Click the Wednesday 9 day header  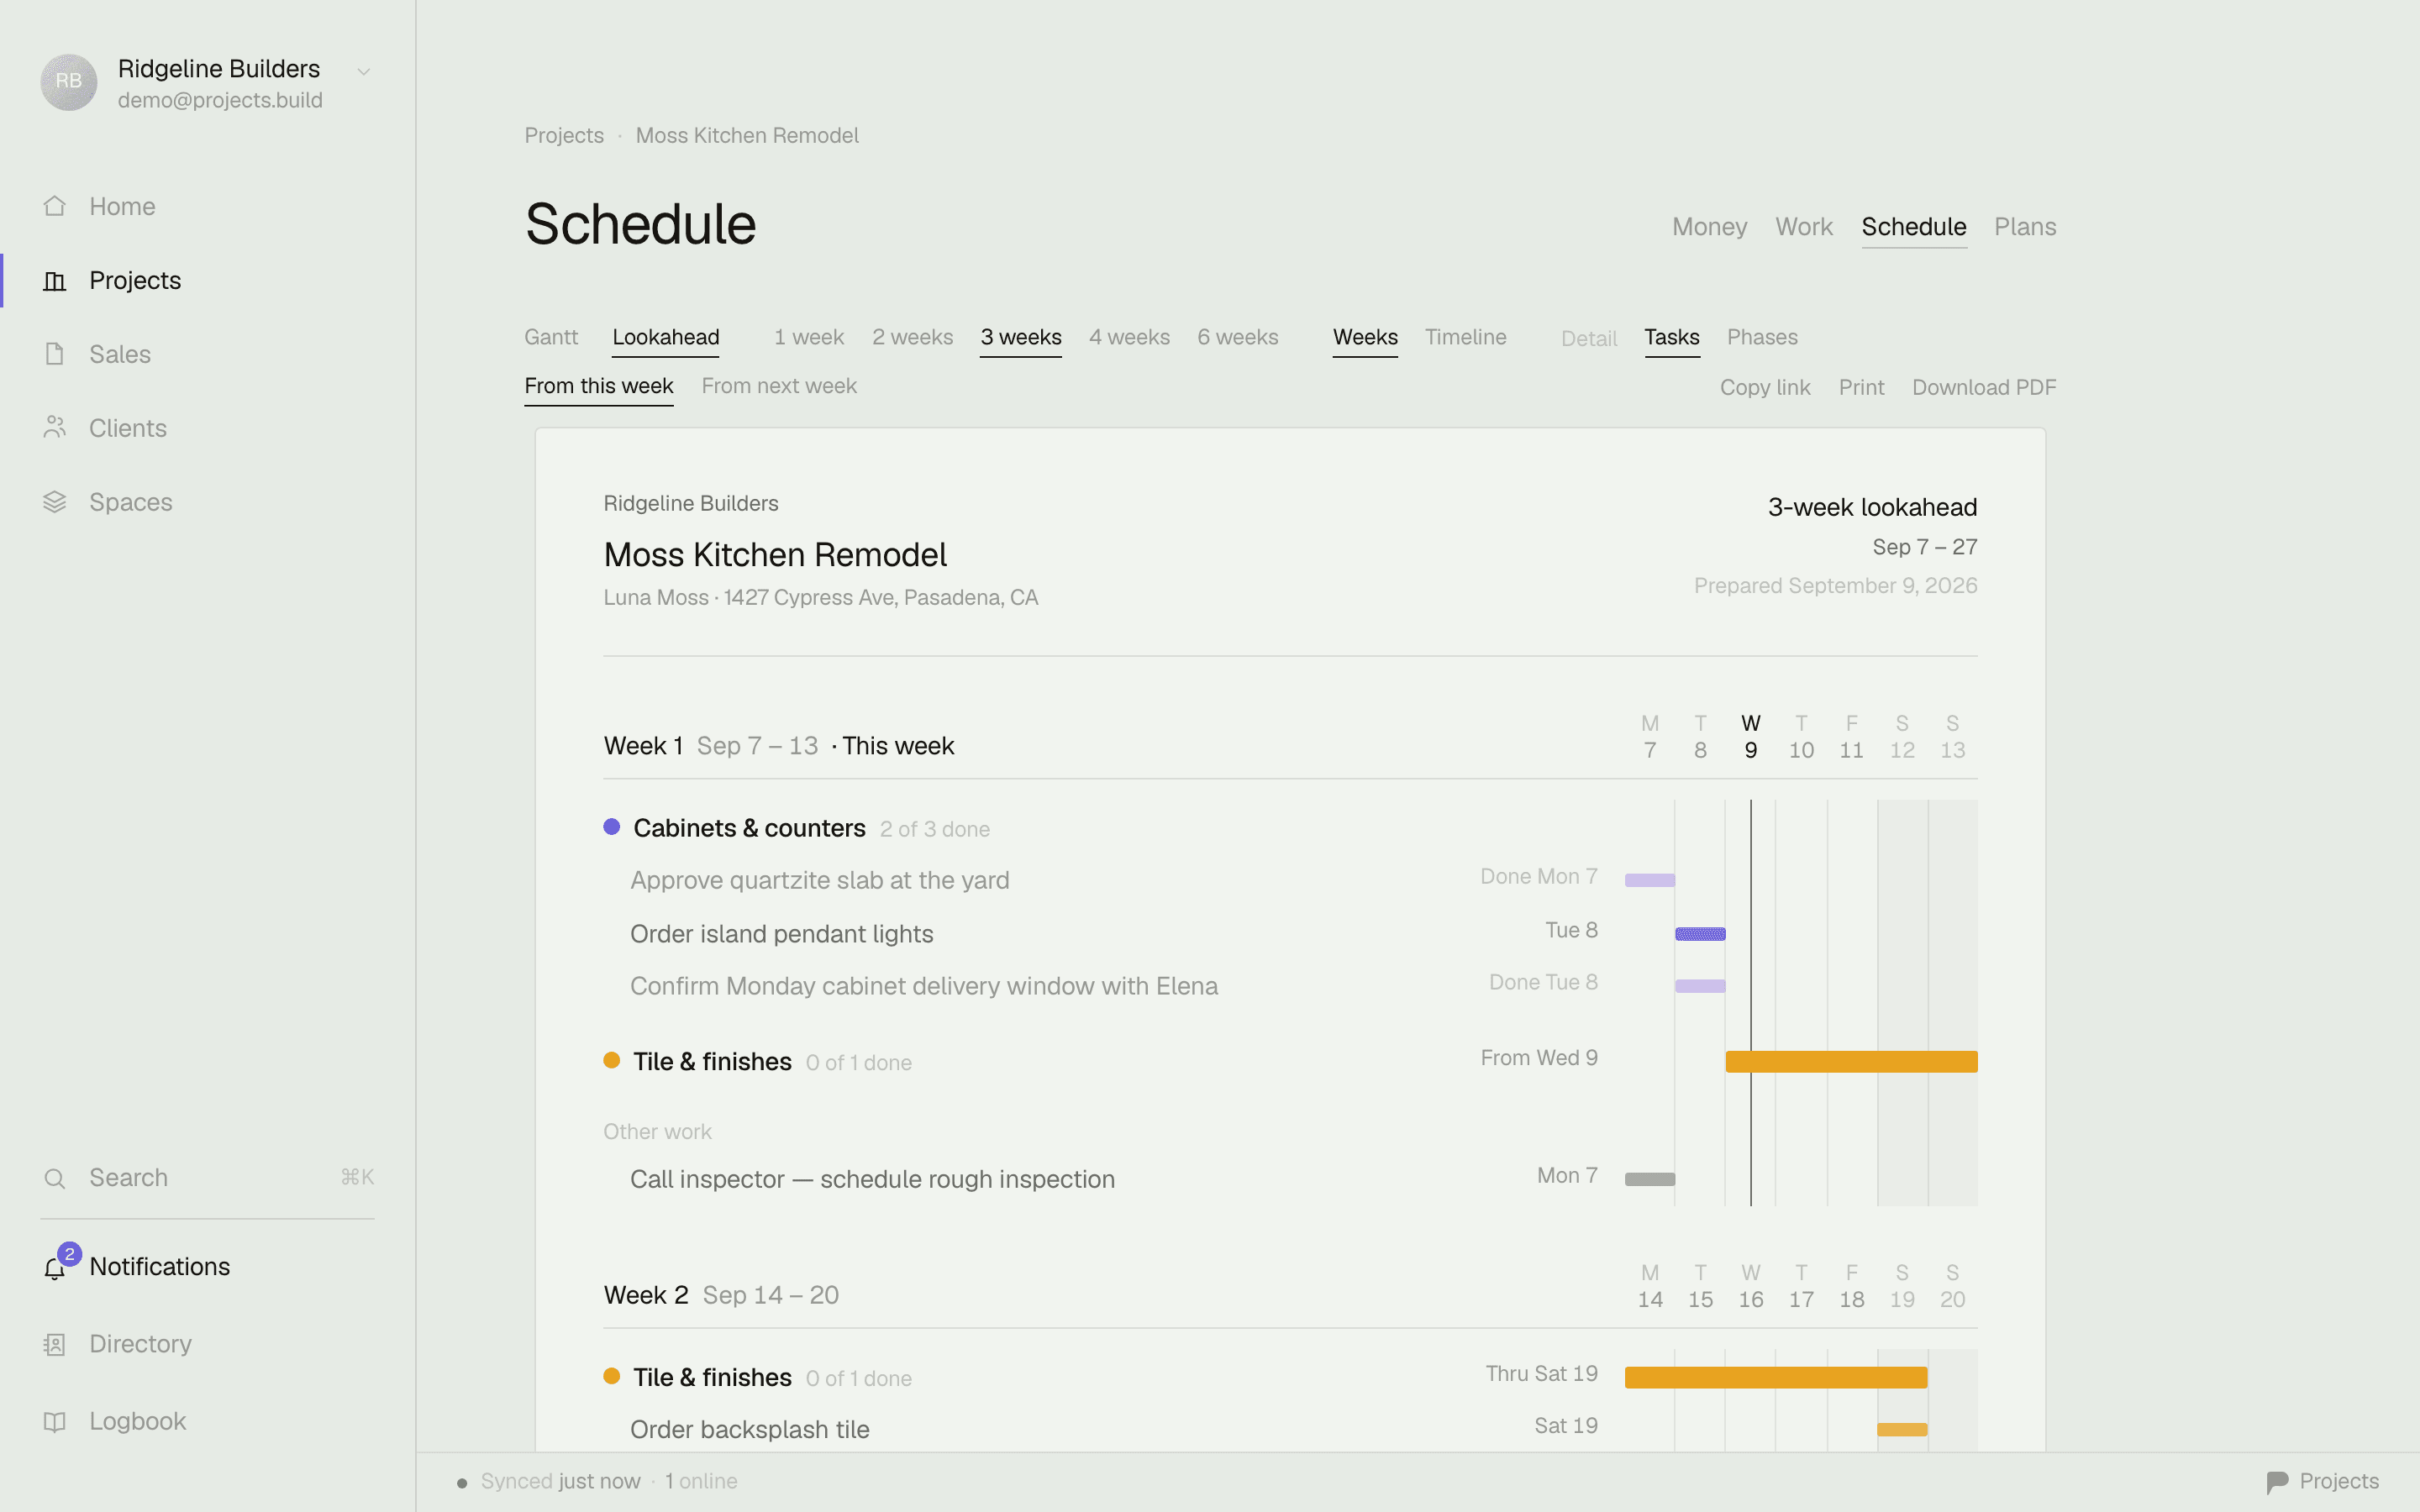coord(1750,737)
